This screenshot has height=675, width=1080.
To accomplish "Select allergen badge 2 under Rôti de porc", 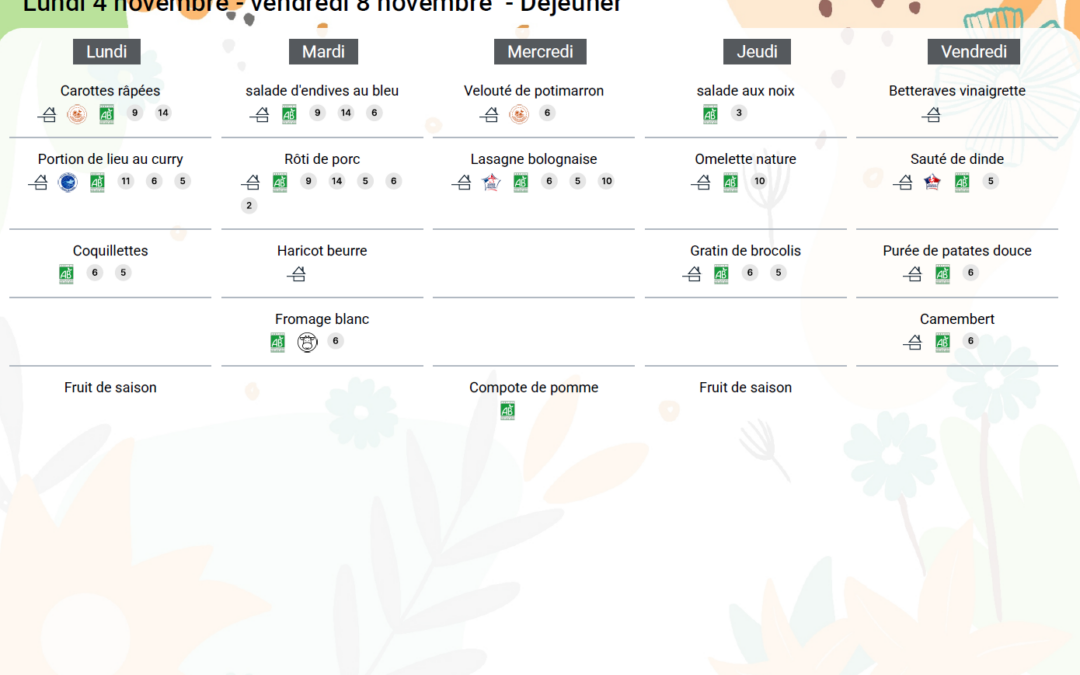I will [x=249, y=205].
